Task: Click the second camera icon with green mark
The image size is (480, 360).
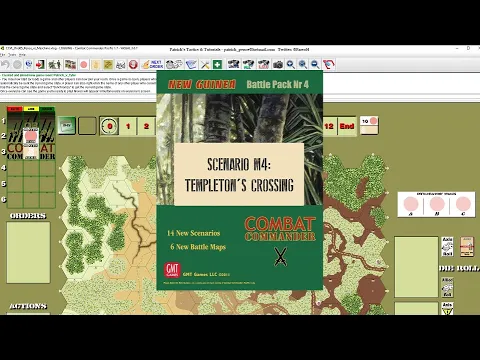Action: pos(248,64)
